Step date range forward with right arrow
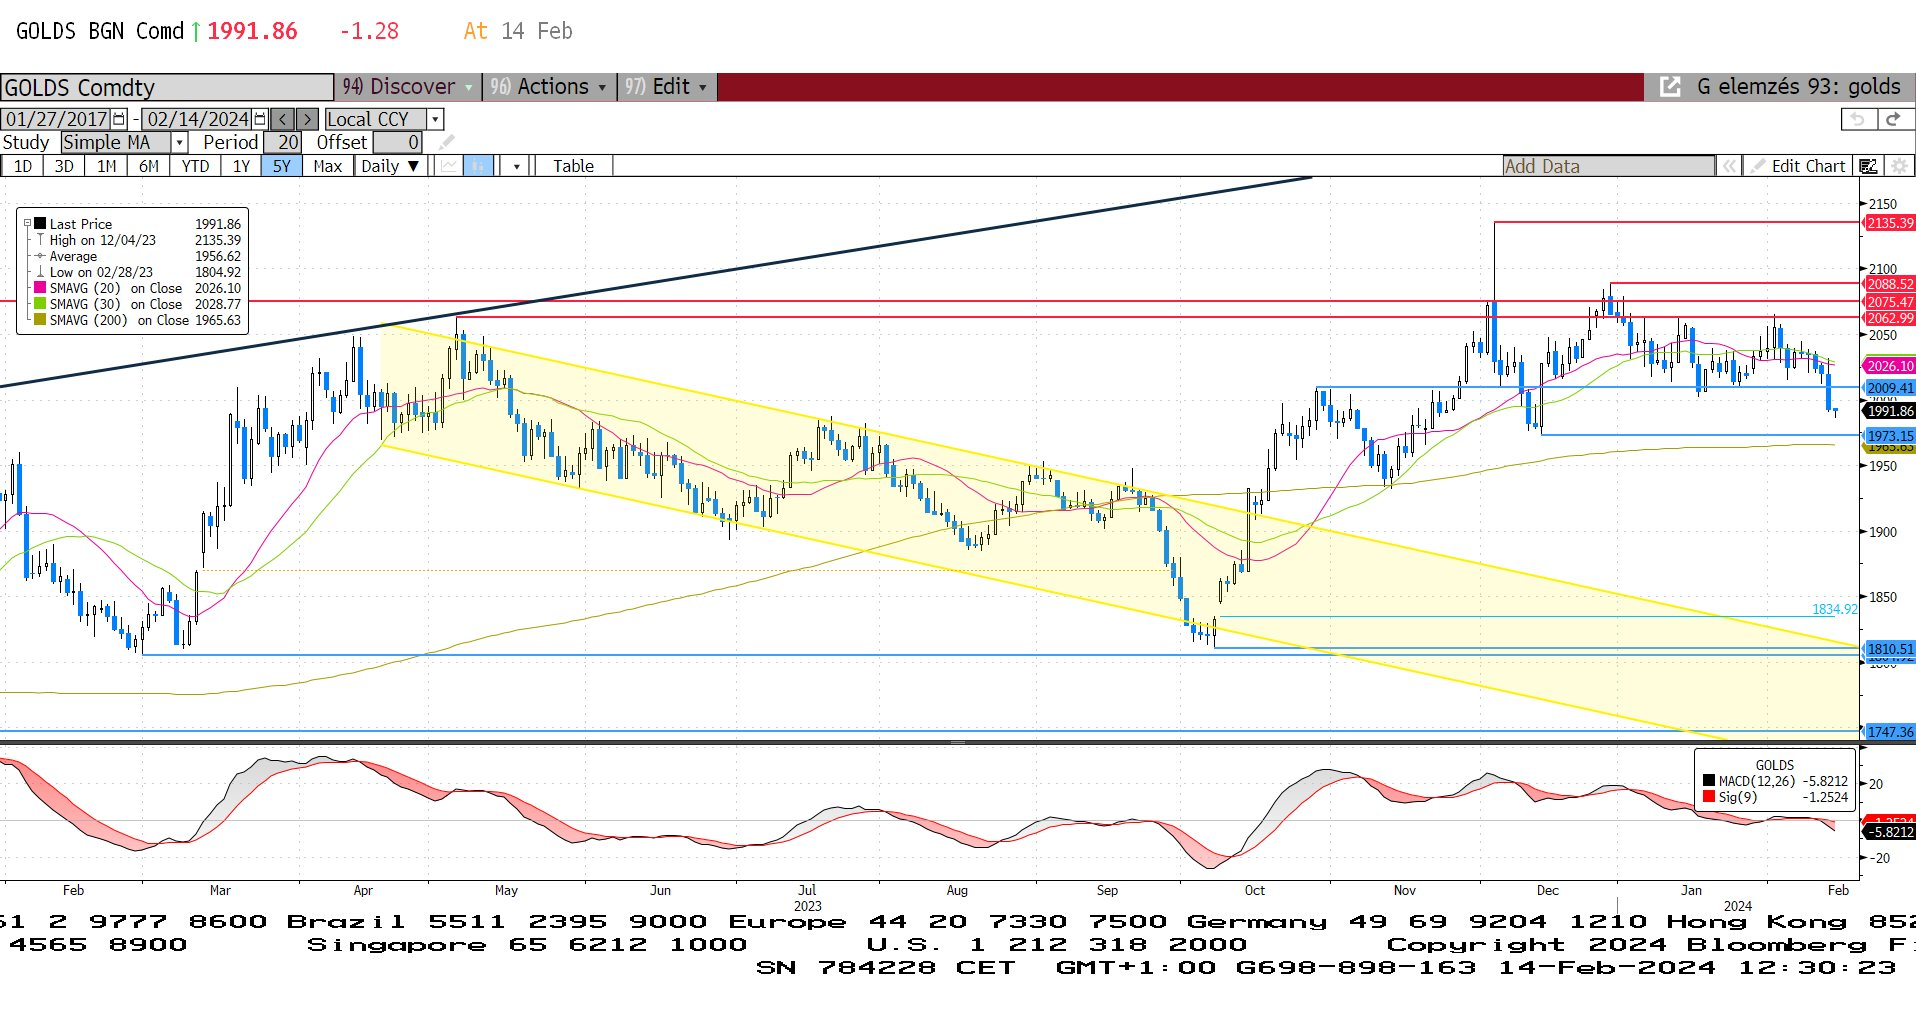The width and height of the screenshot is (1916, 1023). [307, 119]
